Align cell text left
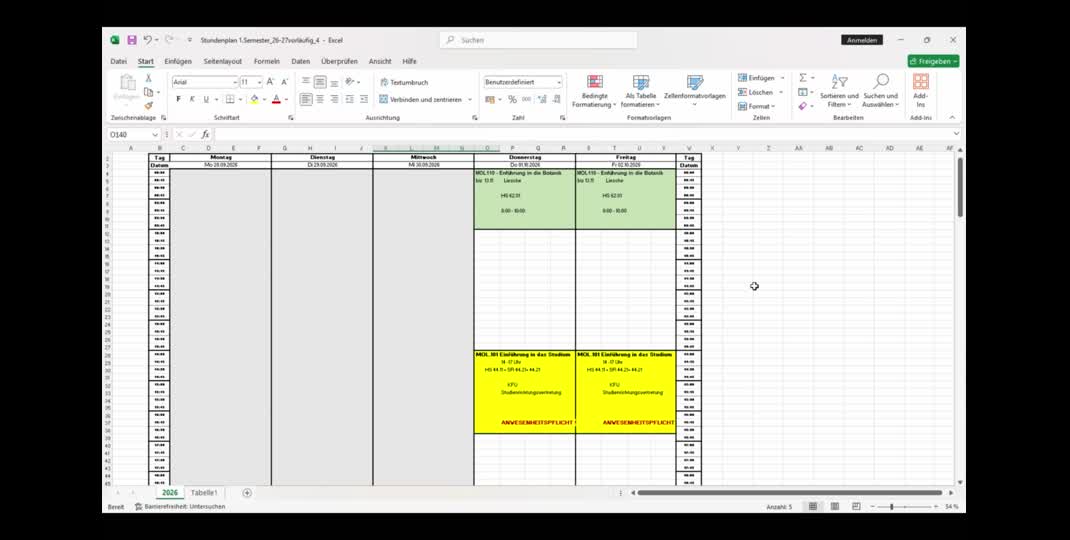1070x540 pixels. point(306,100)
